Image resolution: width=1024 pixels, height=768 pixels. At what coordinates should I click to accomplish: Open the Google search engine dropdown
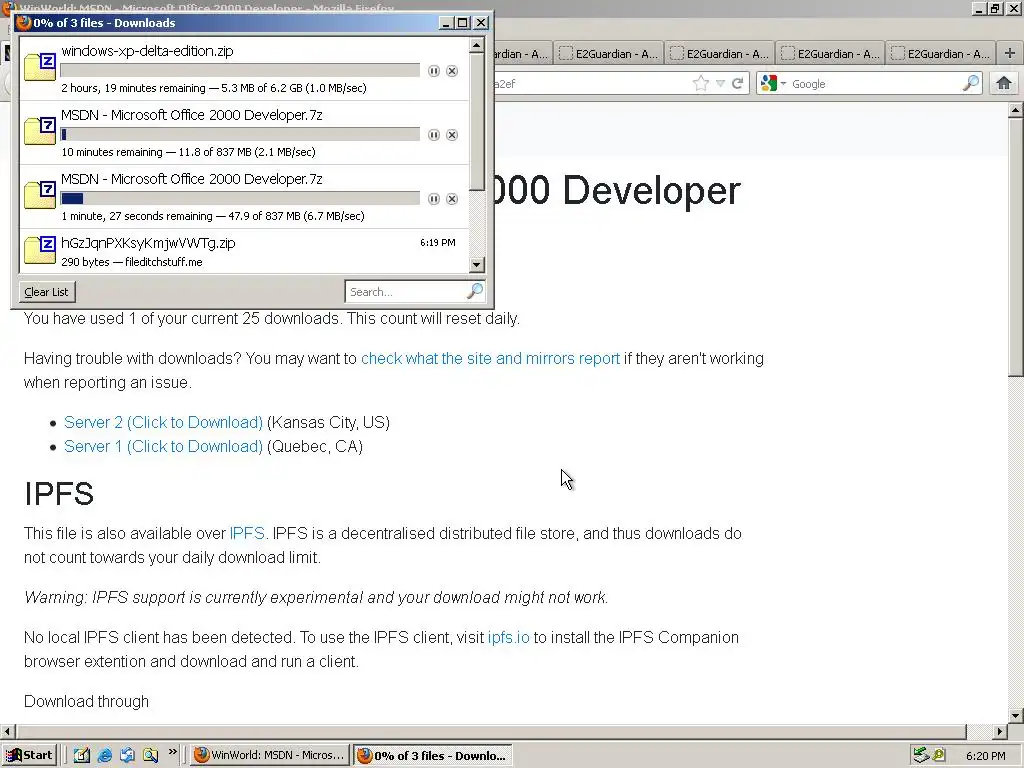pos(784,84)
